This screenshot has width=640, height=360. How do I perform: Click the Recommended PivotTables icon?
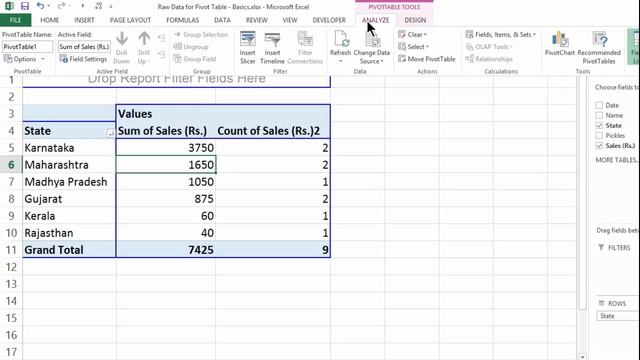tap(599, 40)
